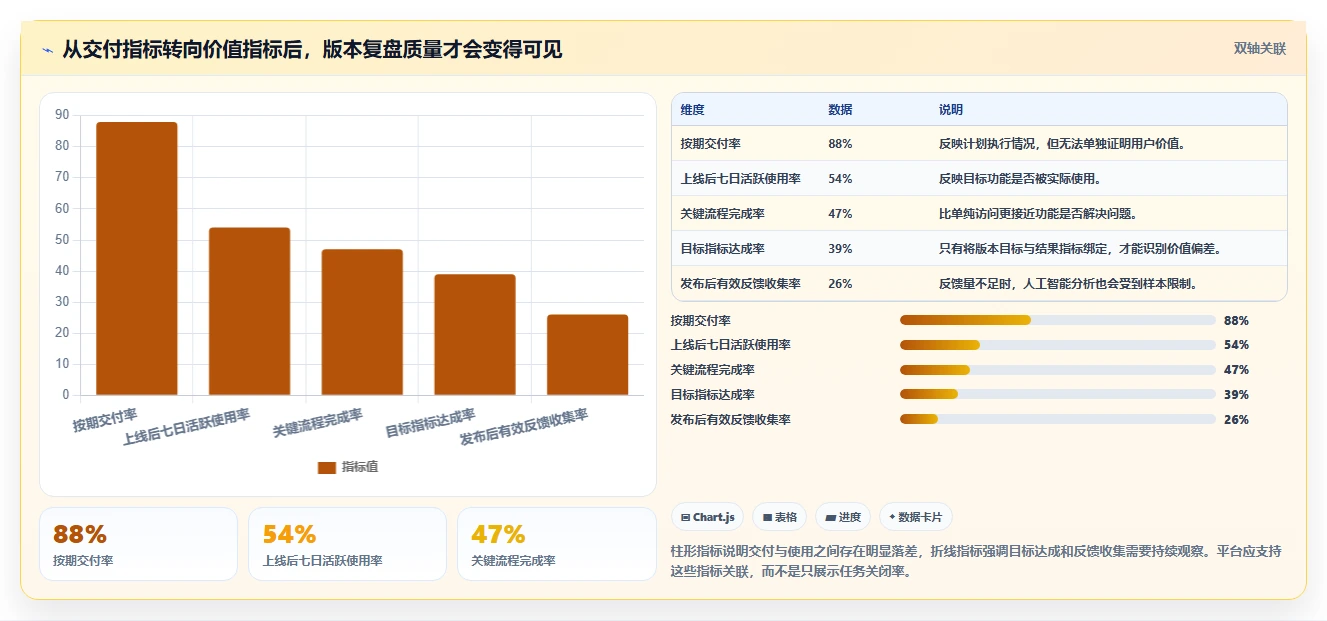Click the 47% progress bar for 关键流程完成率

tap(1058, 370)
